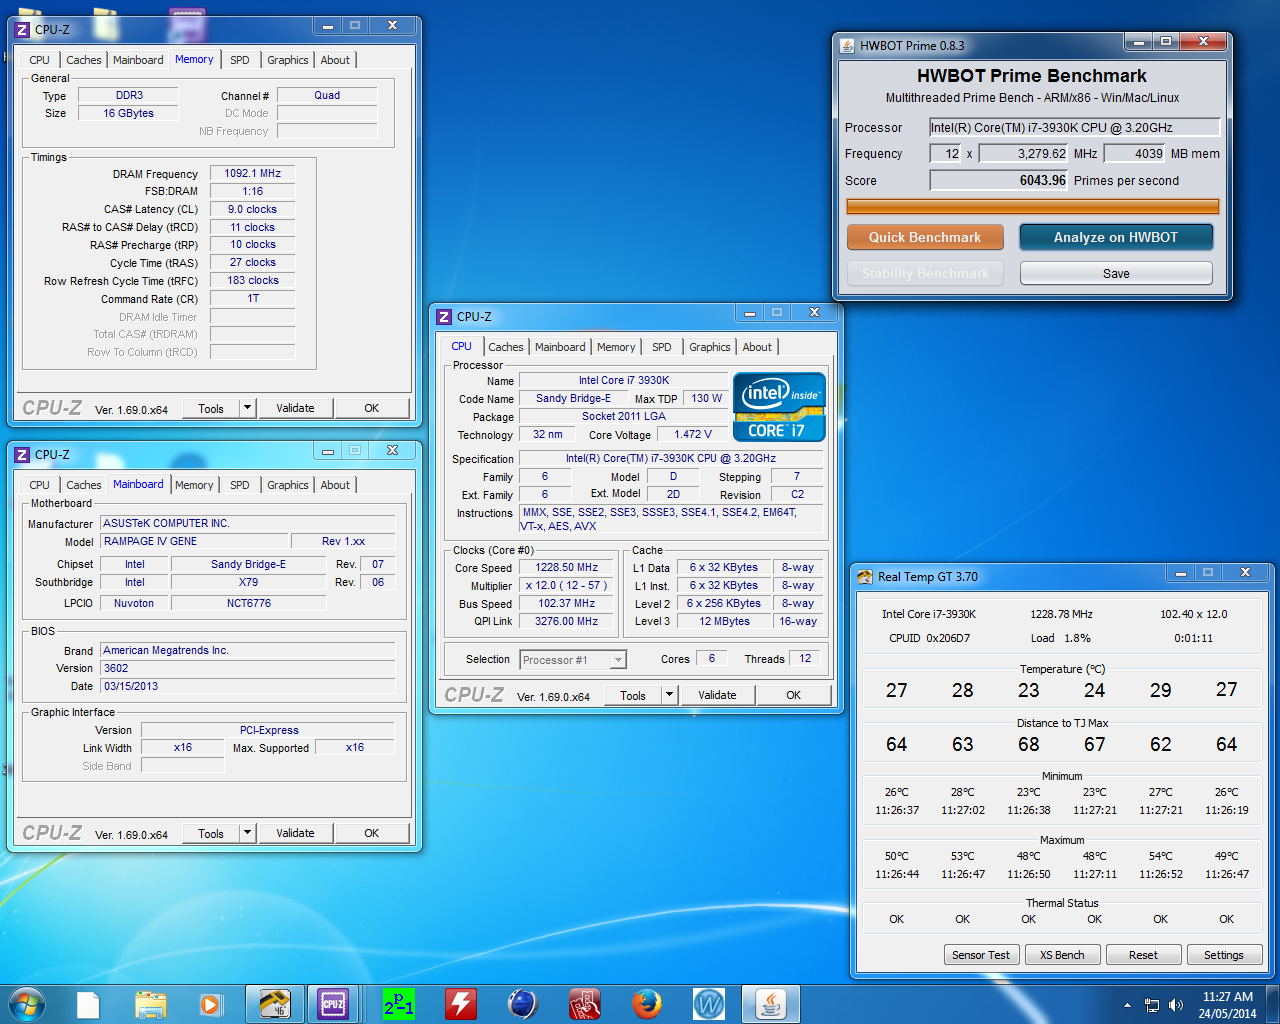Reset Real Temp min/max readings
The image size is (1280, 1024).
click(x=1143, y=955)
